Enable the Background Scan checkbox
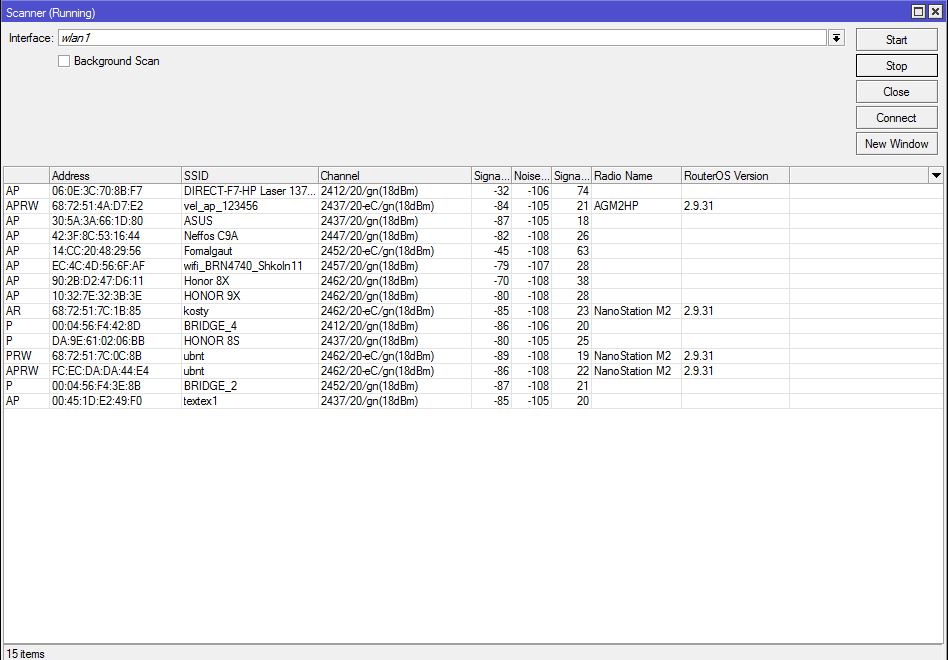The image size is (948, 660). (x=64, y=61)
